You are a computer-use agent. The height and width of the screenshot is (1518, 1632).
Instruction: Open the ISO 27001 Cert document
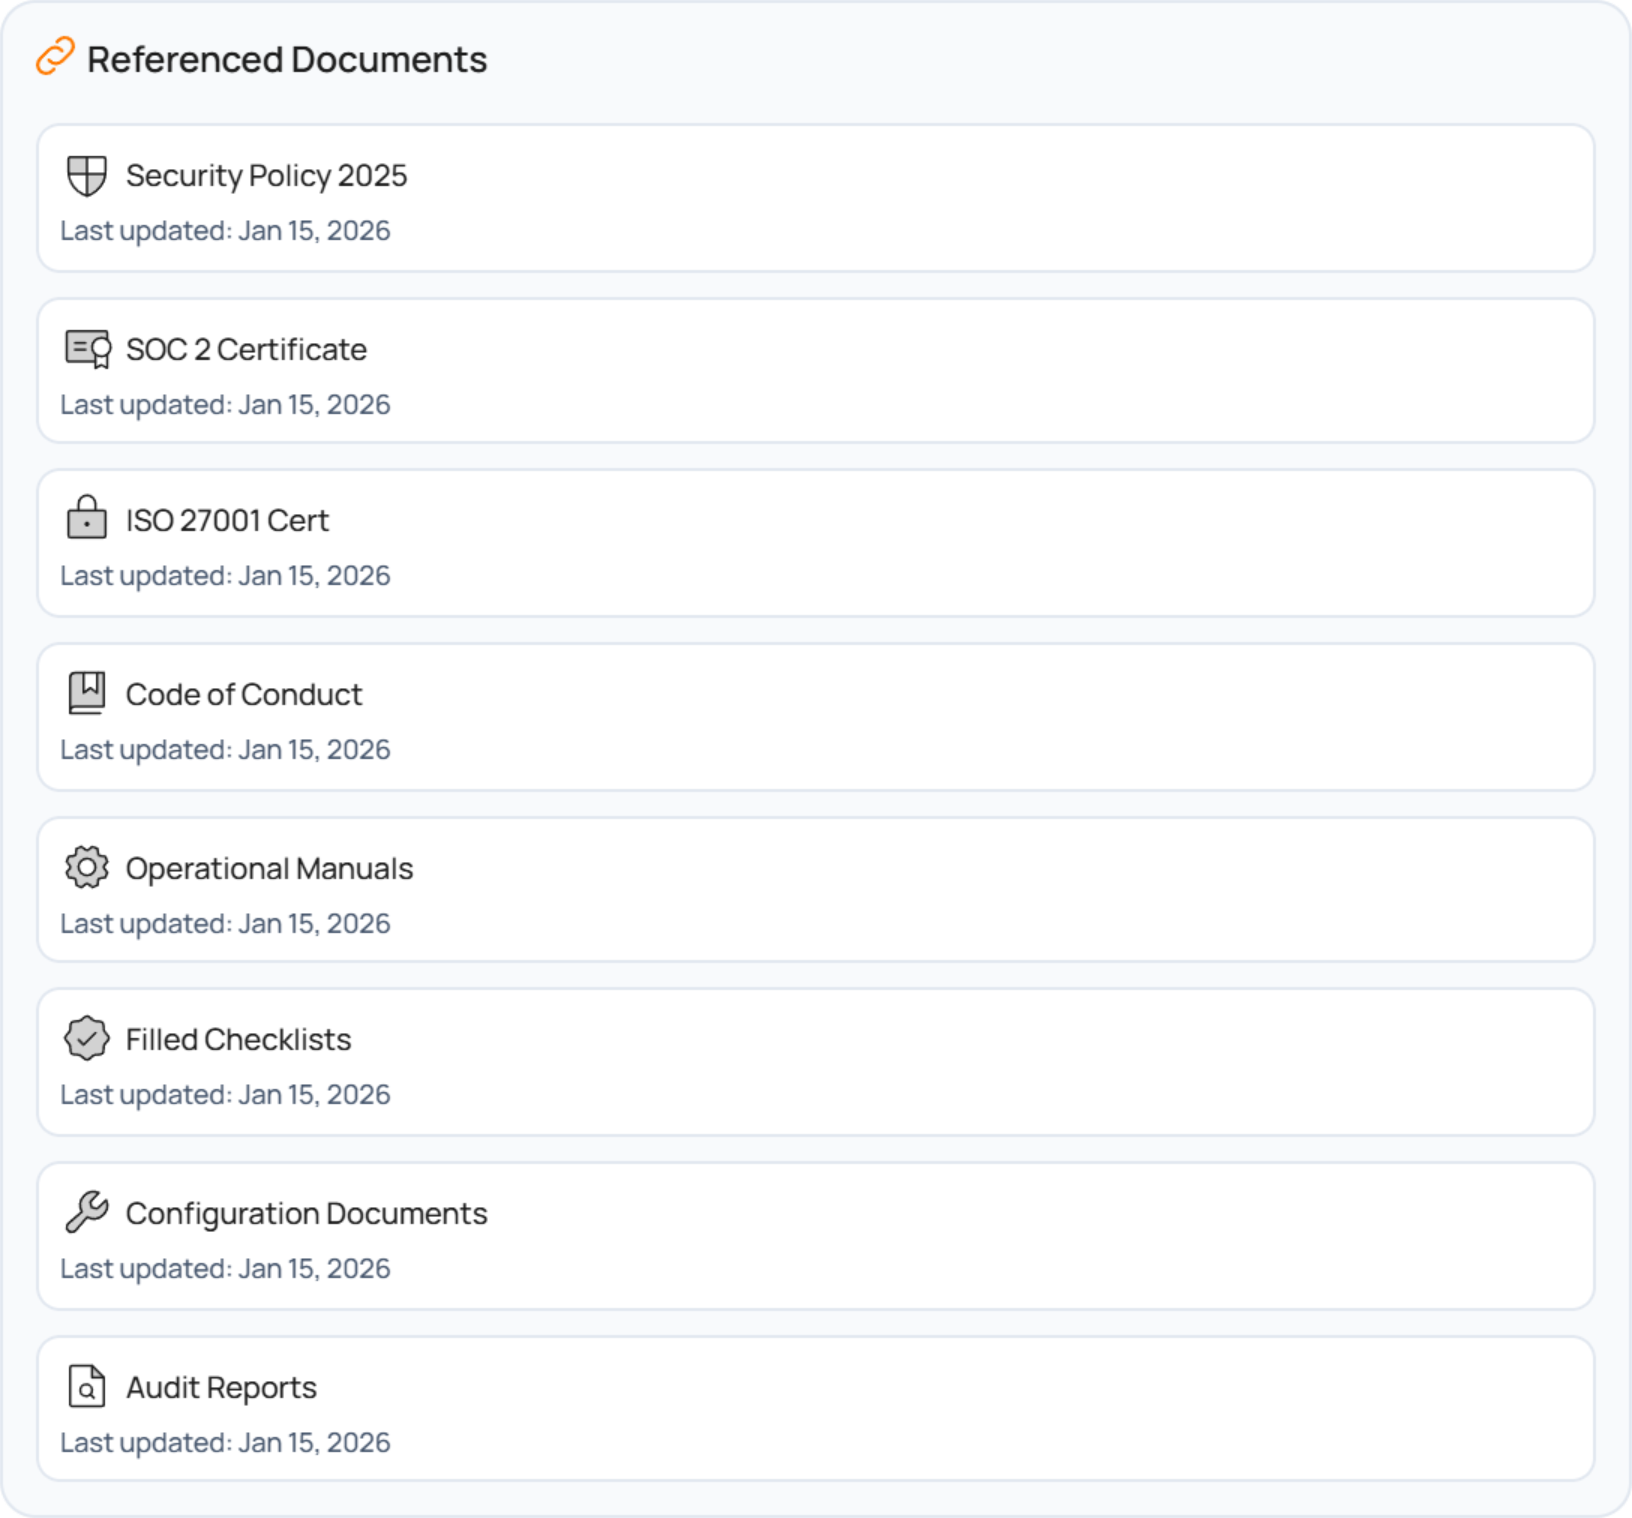815,543
